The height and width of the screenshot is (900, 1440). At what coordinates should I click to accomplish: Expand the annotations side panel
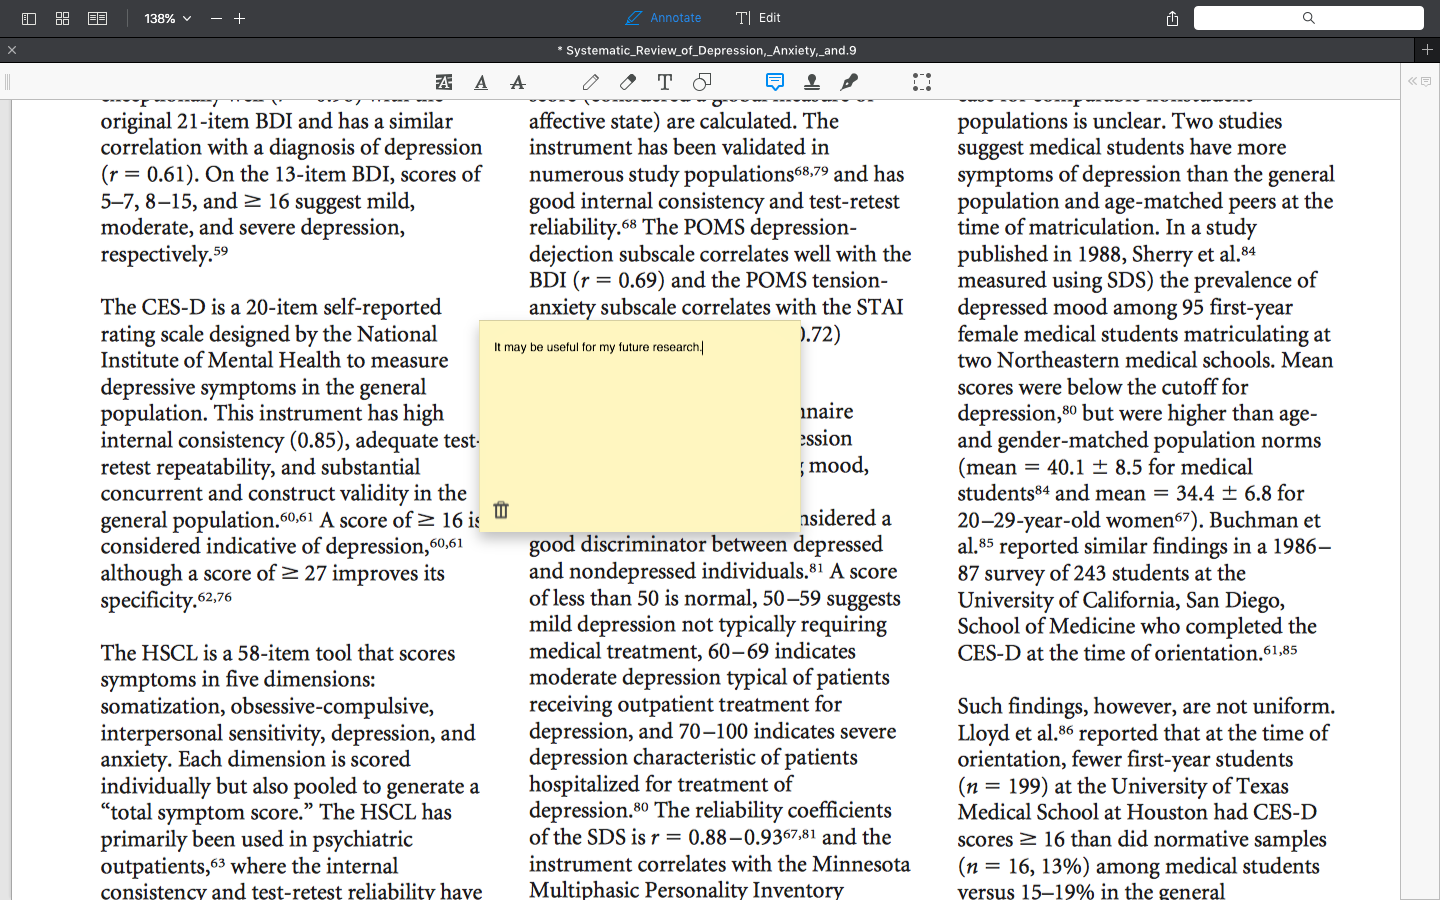pos(1419,81)
